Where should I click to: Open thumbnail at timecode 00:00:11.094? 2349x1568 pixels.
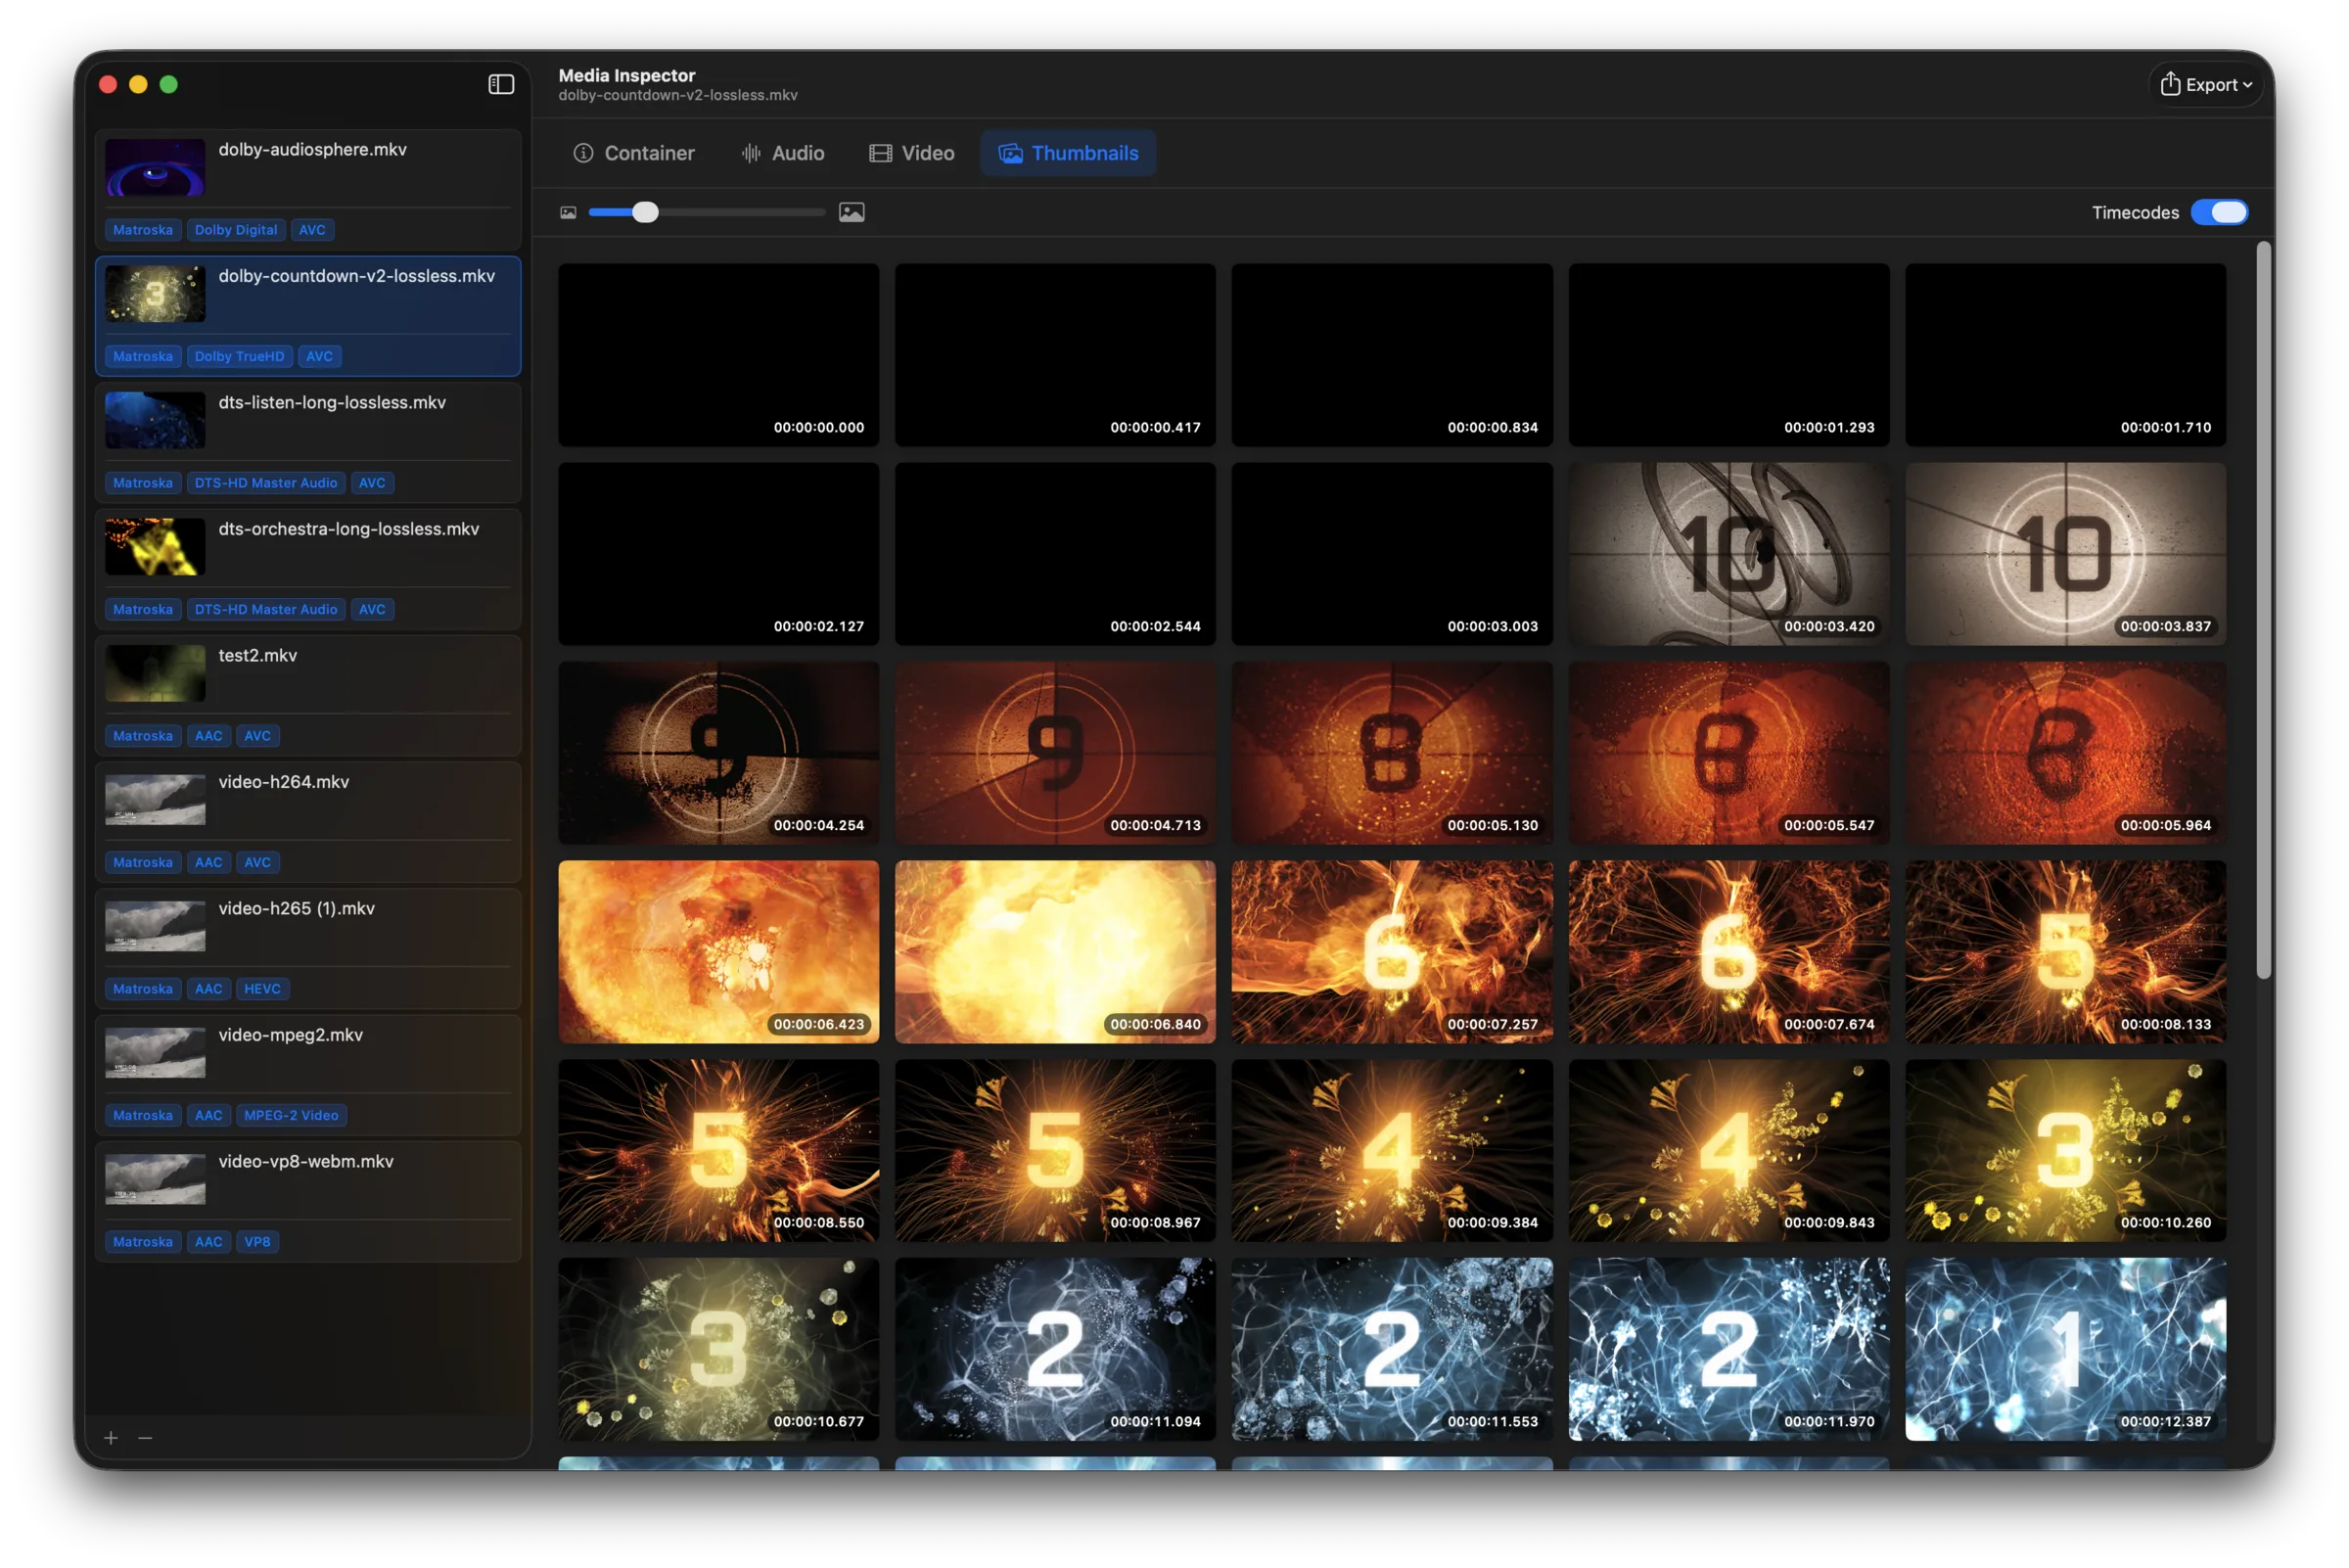1055,1350
